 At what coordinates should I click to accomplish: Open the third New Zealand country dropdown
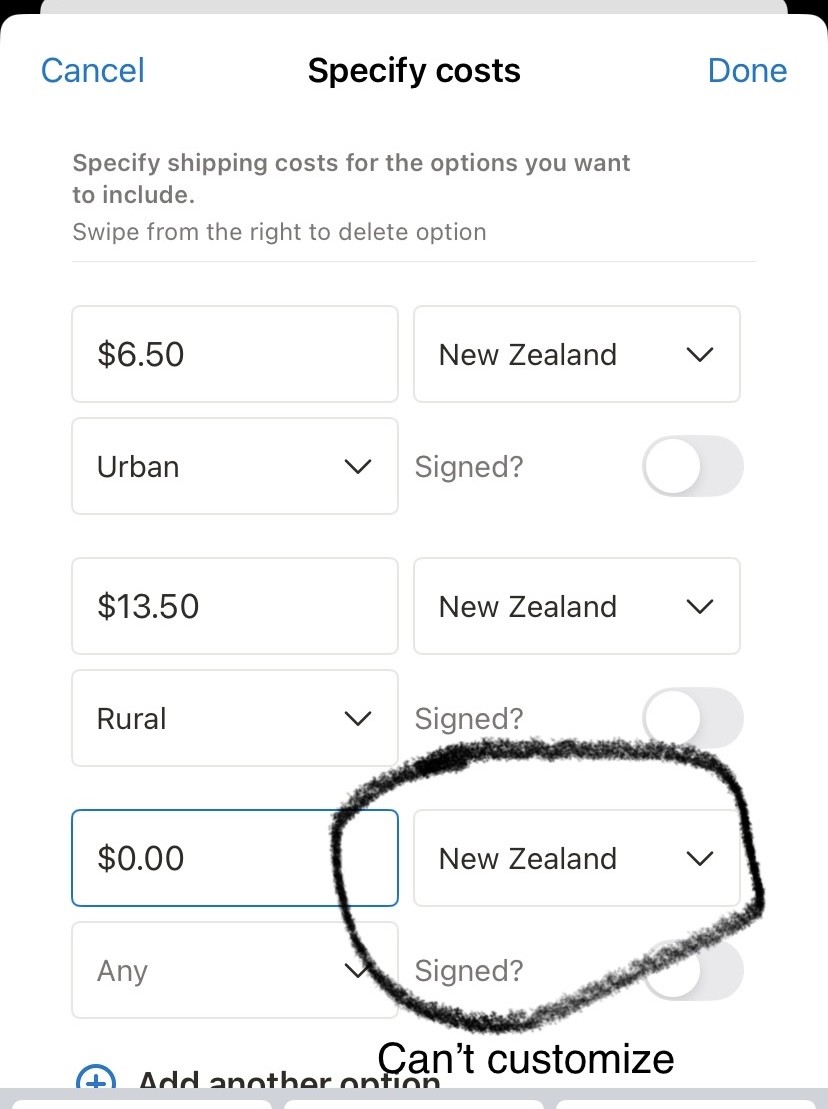click(x=576, y=858)
